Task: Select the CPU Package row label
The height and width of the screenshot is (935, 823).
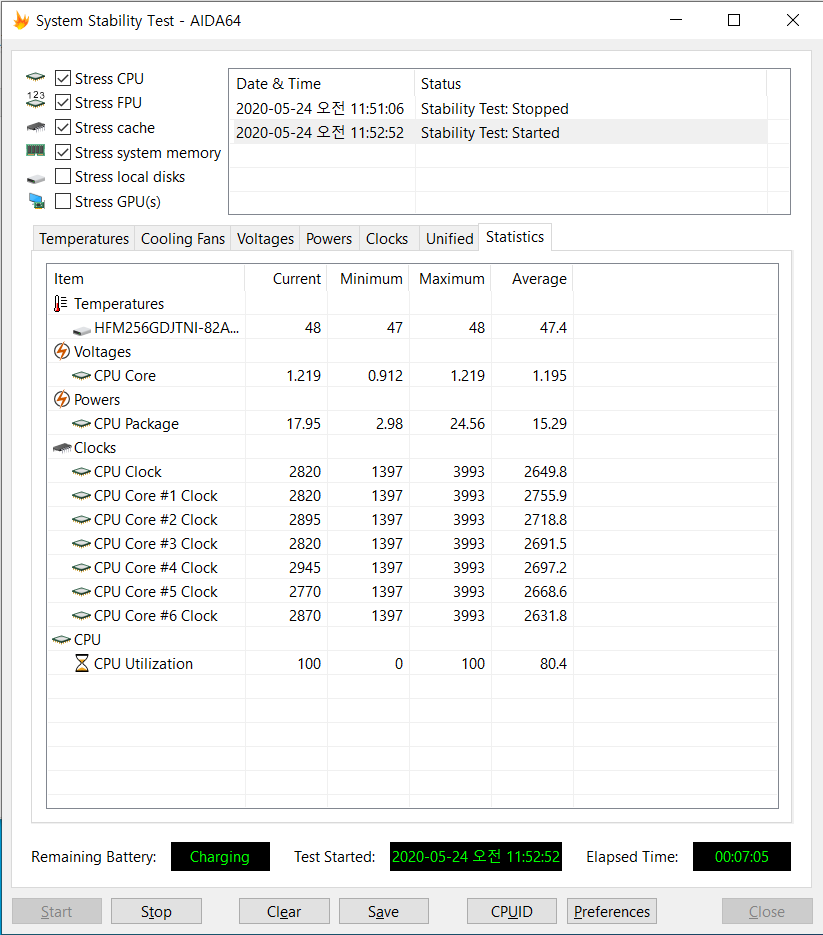Action: click(x=137, y=423)
